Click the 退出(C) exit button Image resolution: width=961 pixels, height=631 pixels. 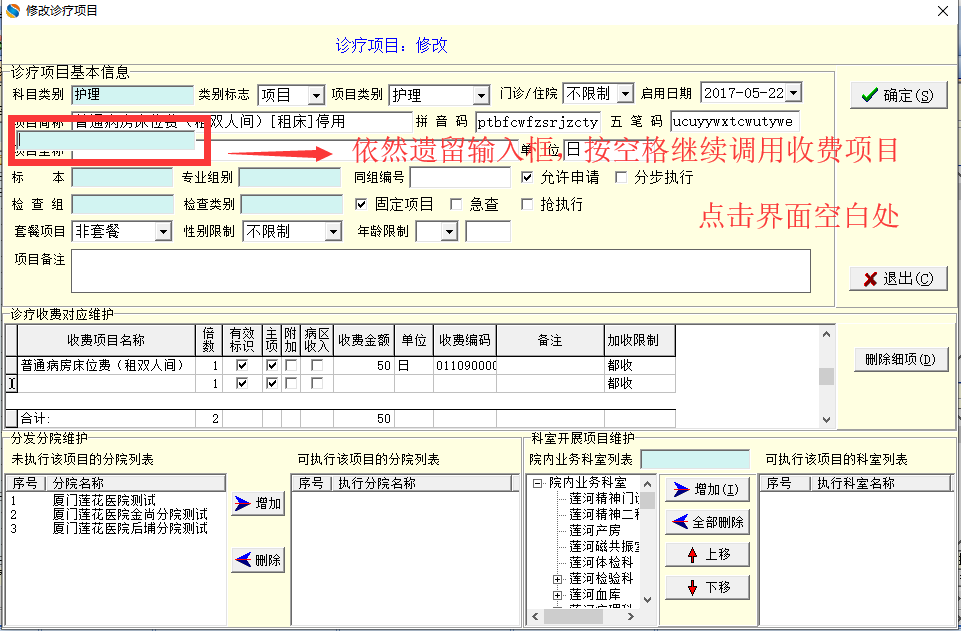coord(898,279)
